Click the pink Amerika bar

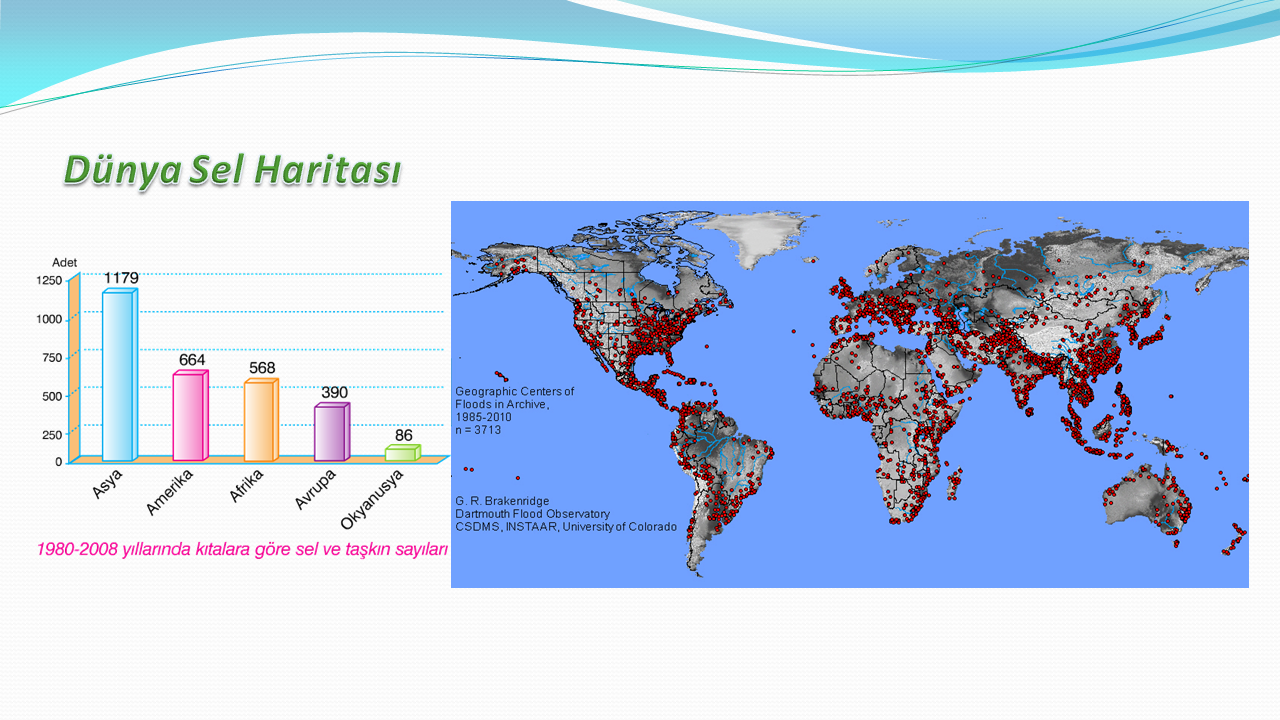190,415
